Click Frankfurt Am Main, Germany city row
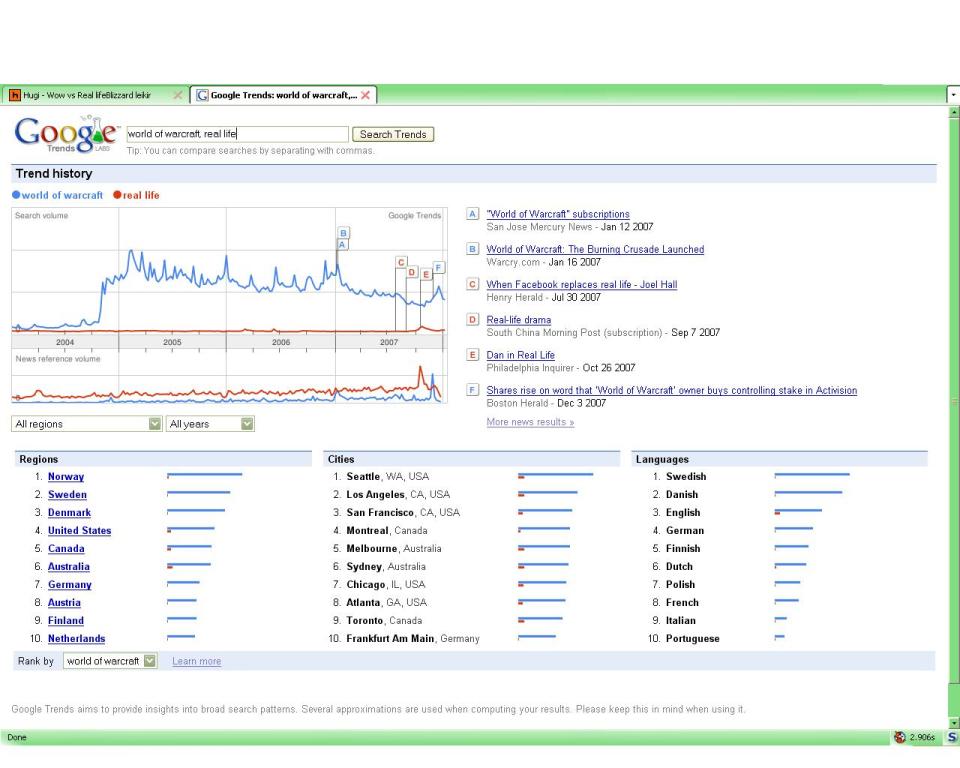960x768 pixels. point(413,638)
